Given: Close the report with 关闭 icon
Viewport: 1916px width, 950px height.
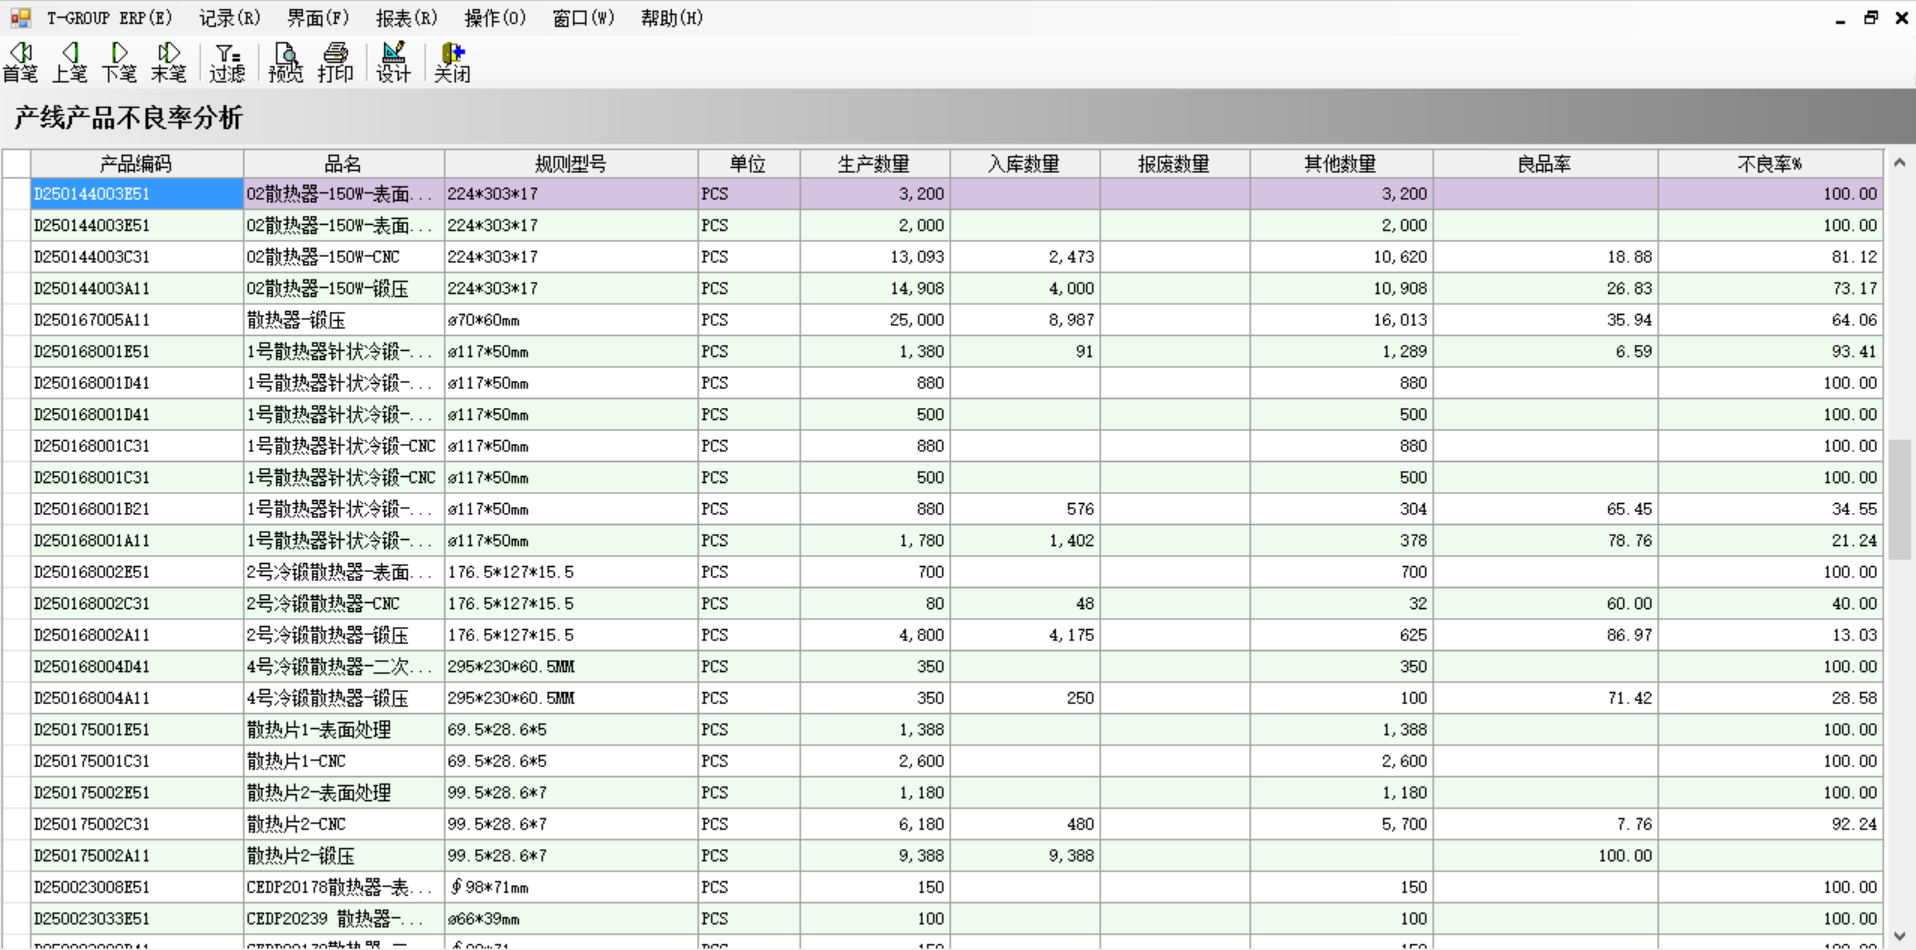Looking at the screenshot, I should tap(452, 62).
